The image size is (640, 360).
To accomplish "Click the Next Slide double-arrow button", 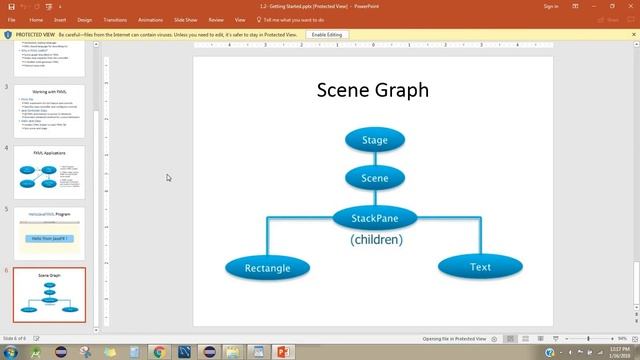I will [x=636, y=322].
